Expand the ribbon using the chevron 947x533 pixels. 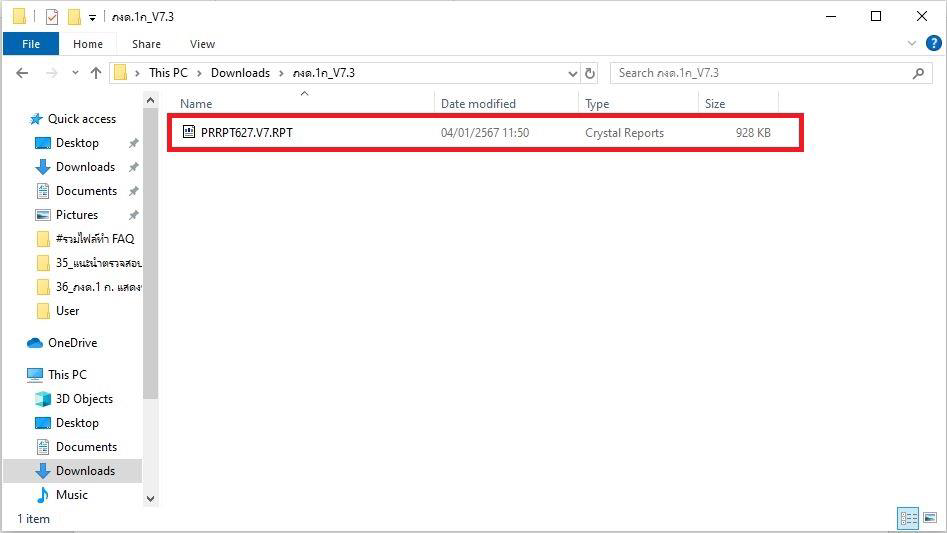(912, 44)
